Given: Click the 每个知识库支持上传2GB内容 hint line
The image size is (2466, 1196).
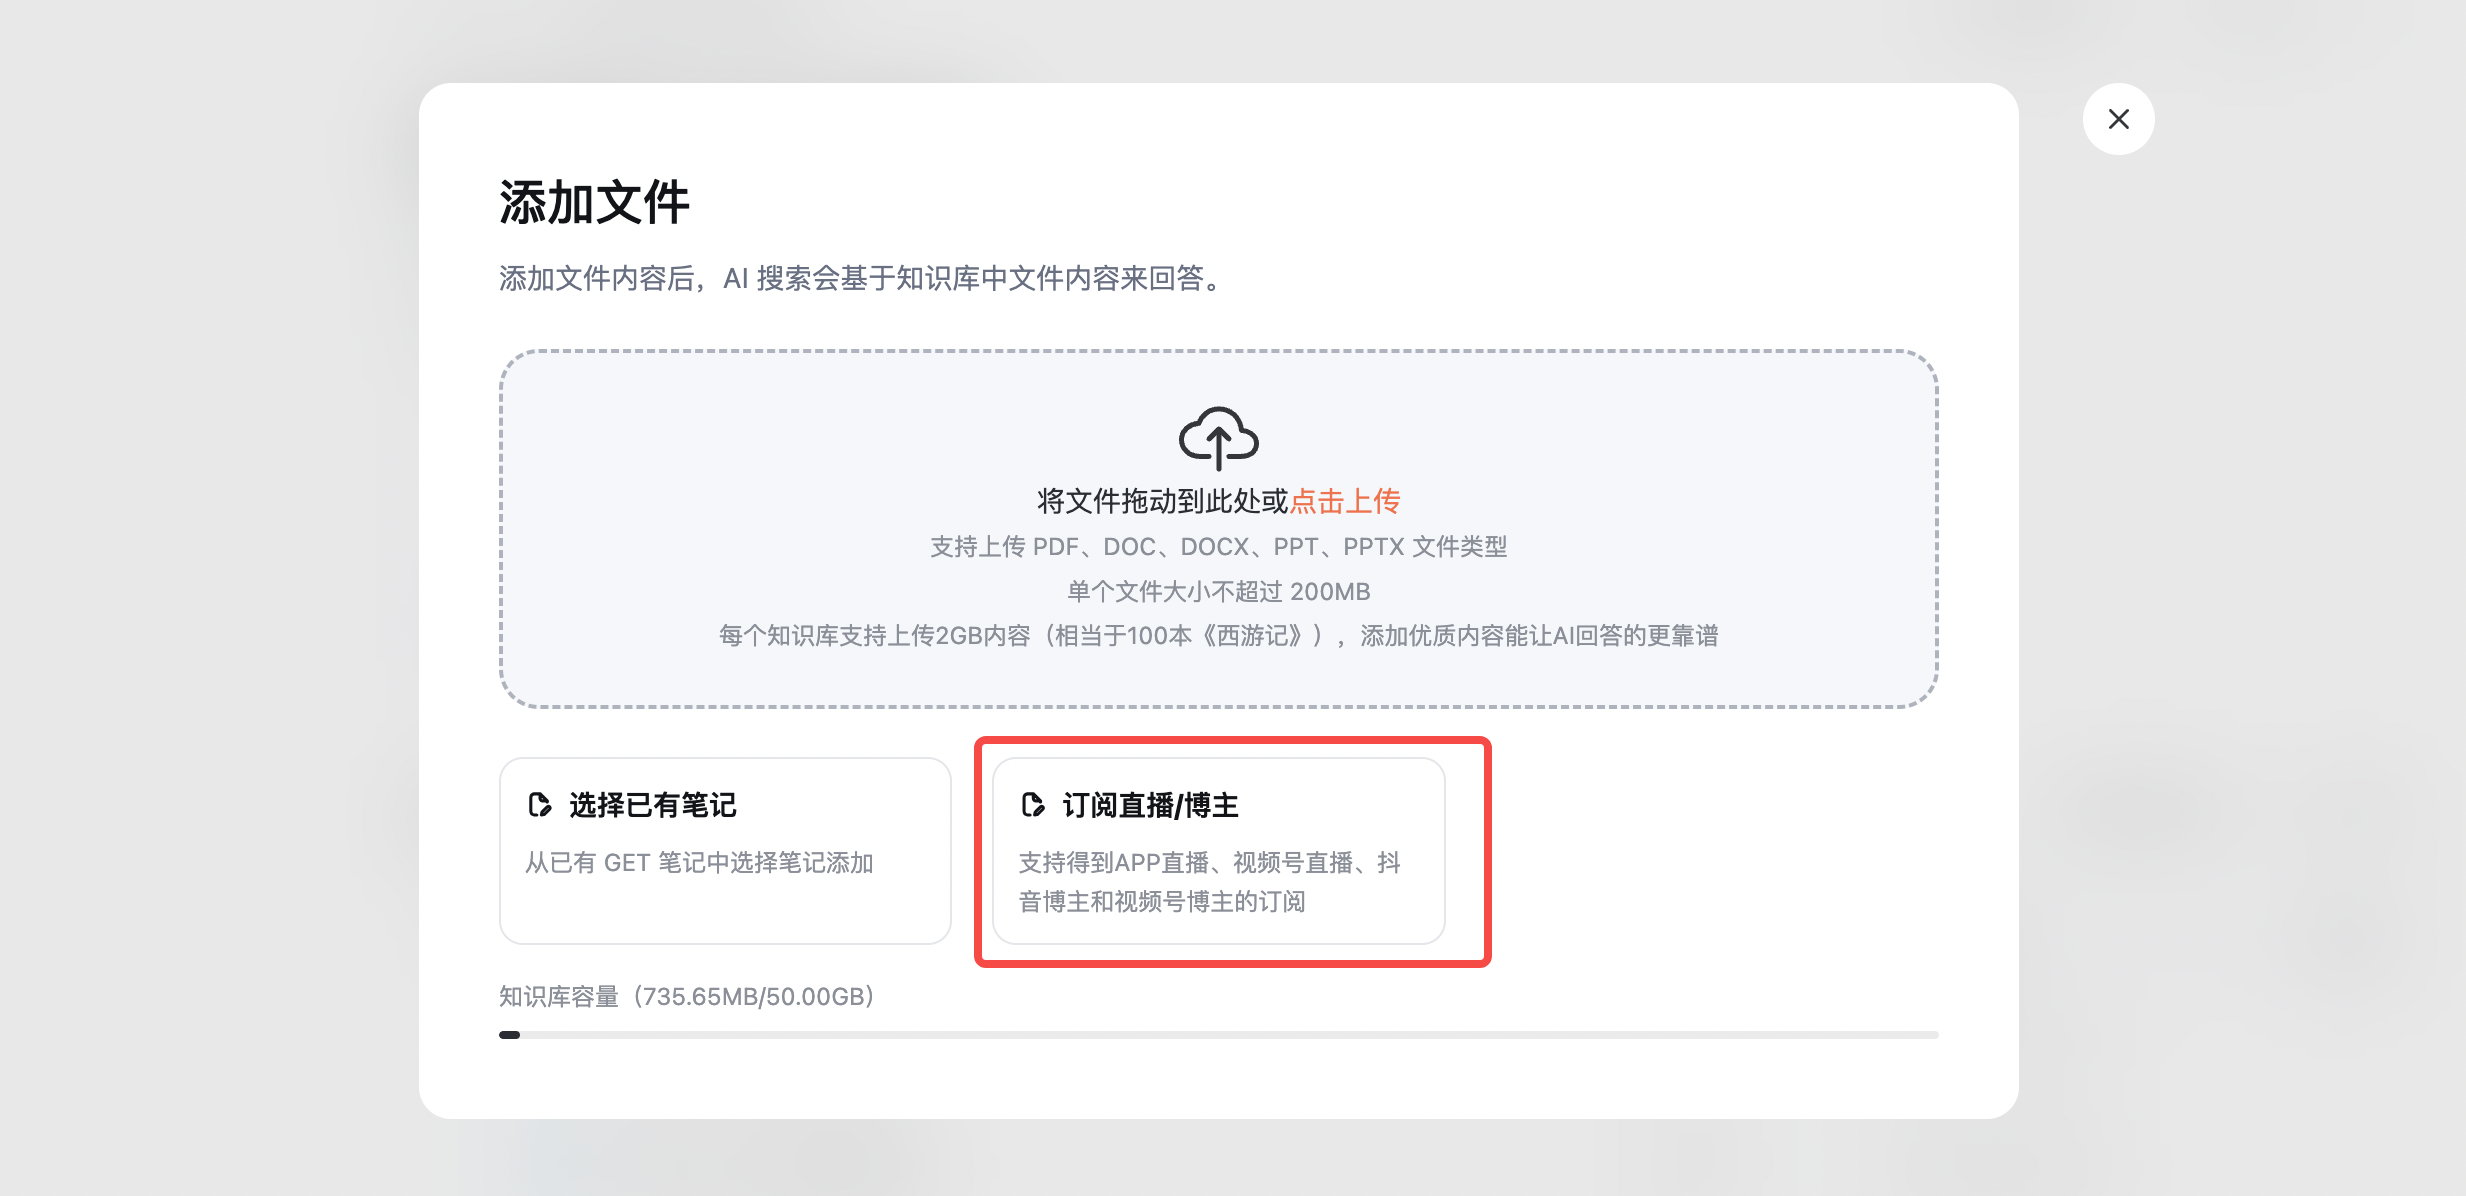Looking at the screenshot, I should click(1218, 636).
